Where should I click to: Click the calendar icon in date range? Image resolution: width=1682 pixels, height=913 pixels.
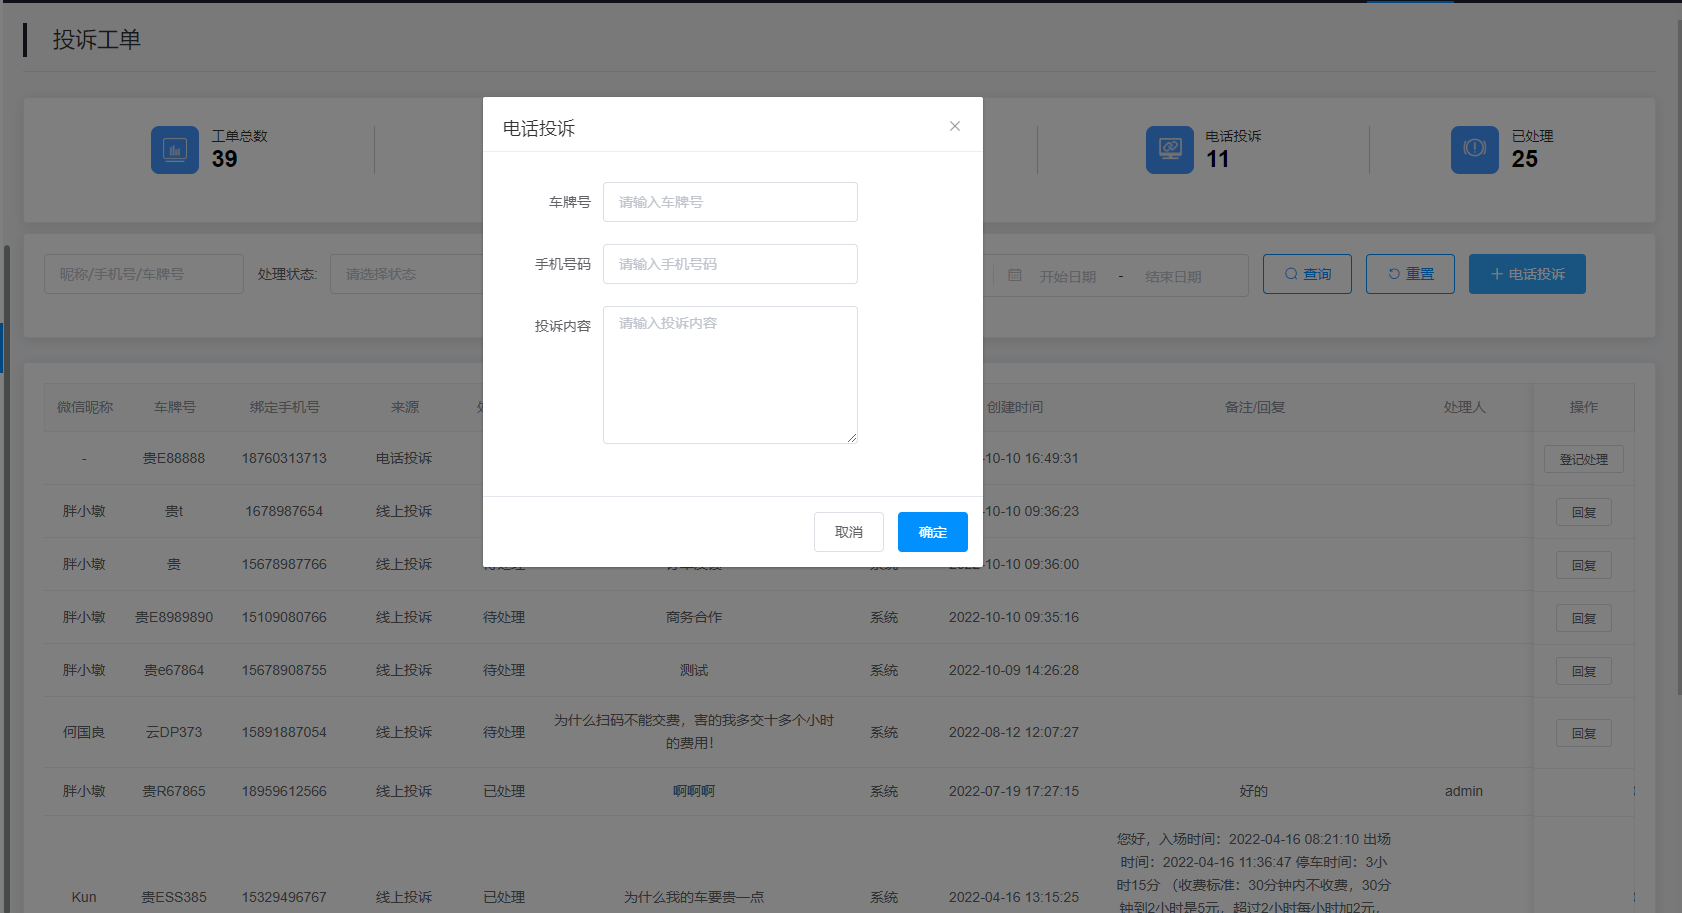pos(1015,275)
